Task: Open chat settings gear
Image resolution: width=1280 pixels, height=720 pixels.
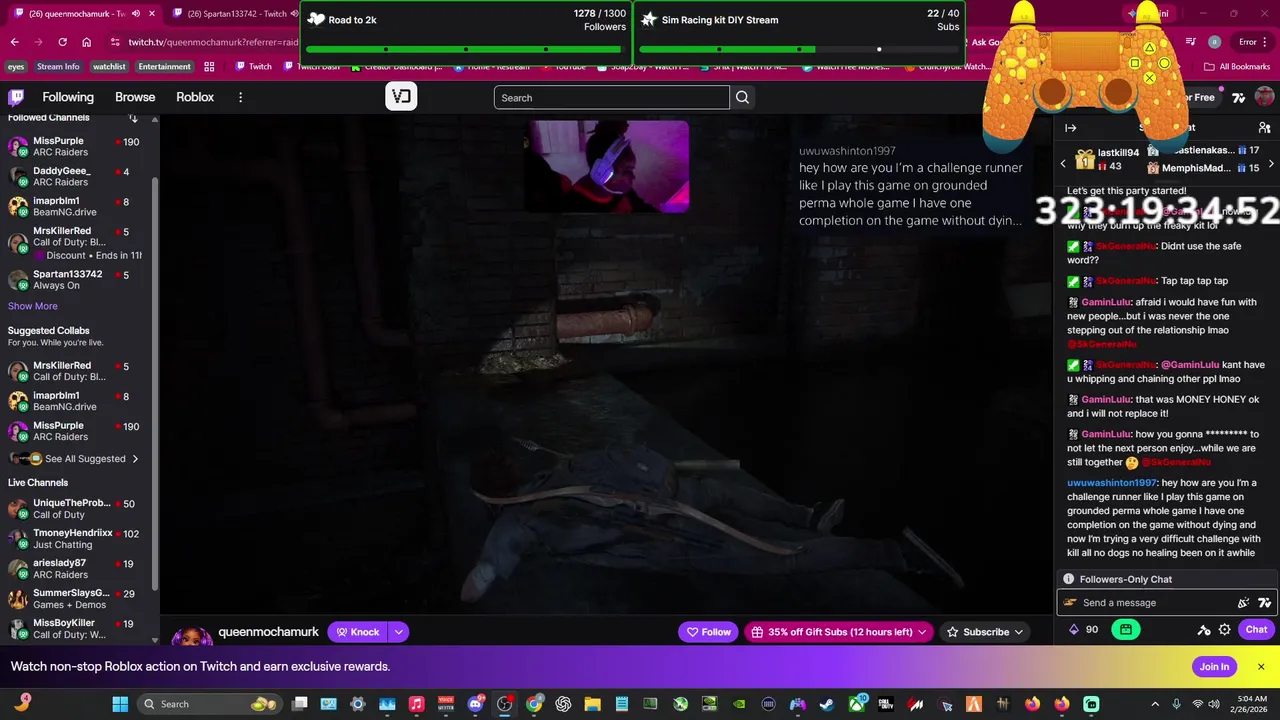Action: (x=1224, y=630)
